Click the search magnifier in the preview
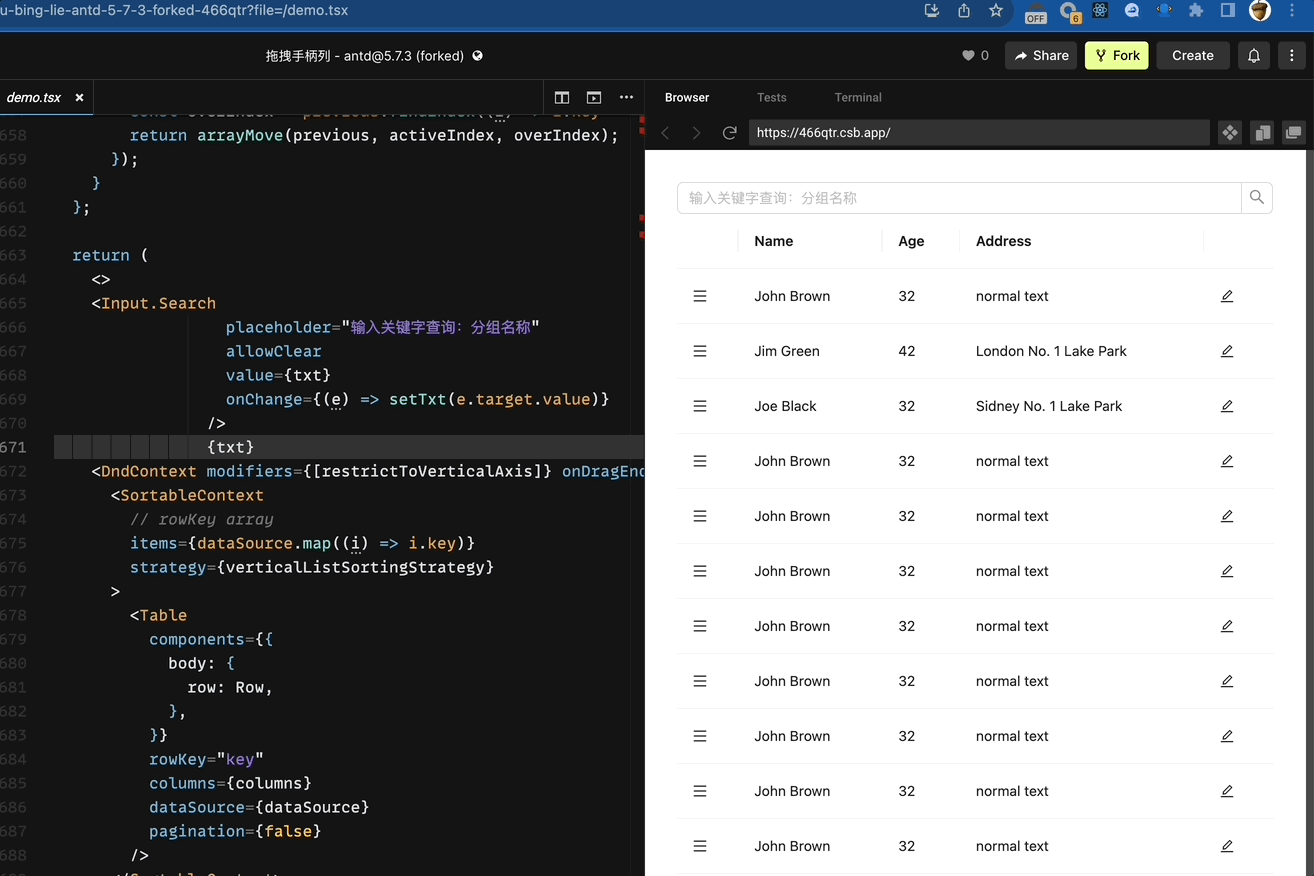This screenshot has width=1314, height=876. tap(1257, 197)
